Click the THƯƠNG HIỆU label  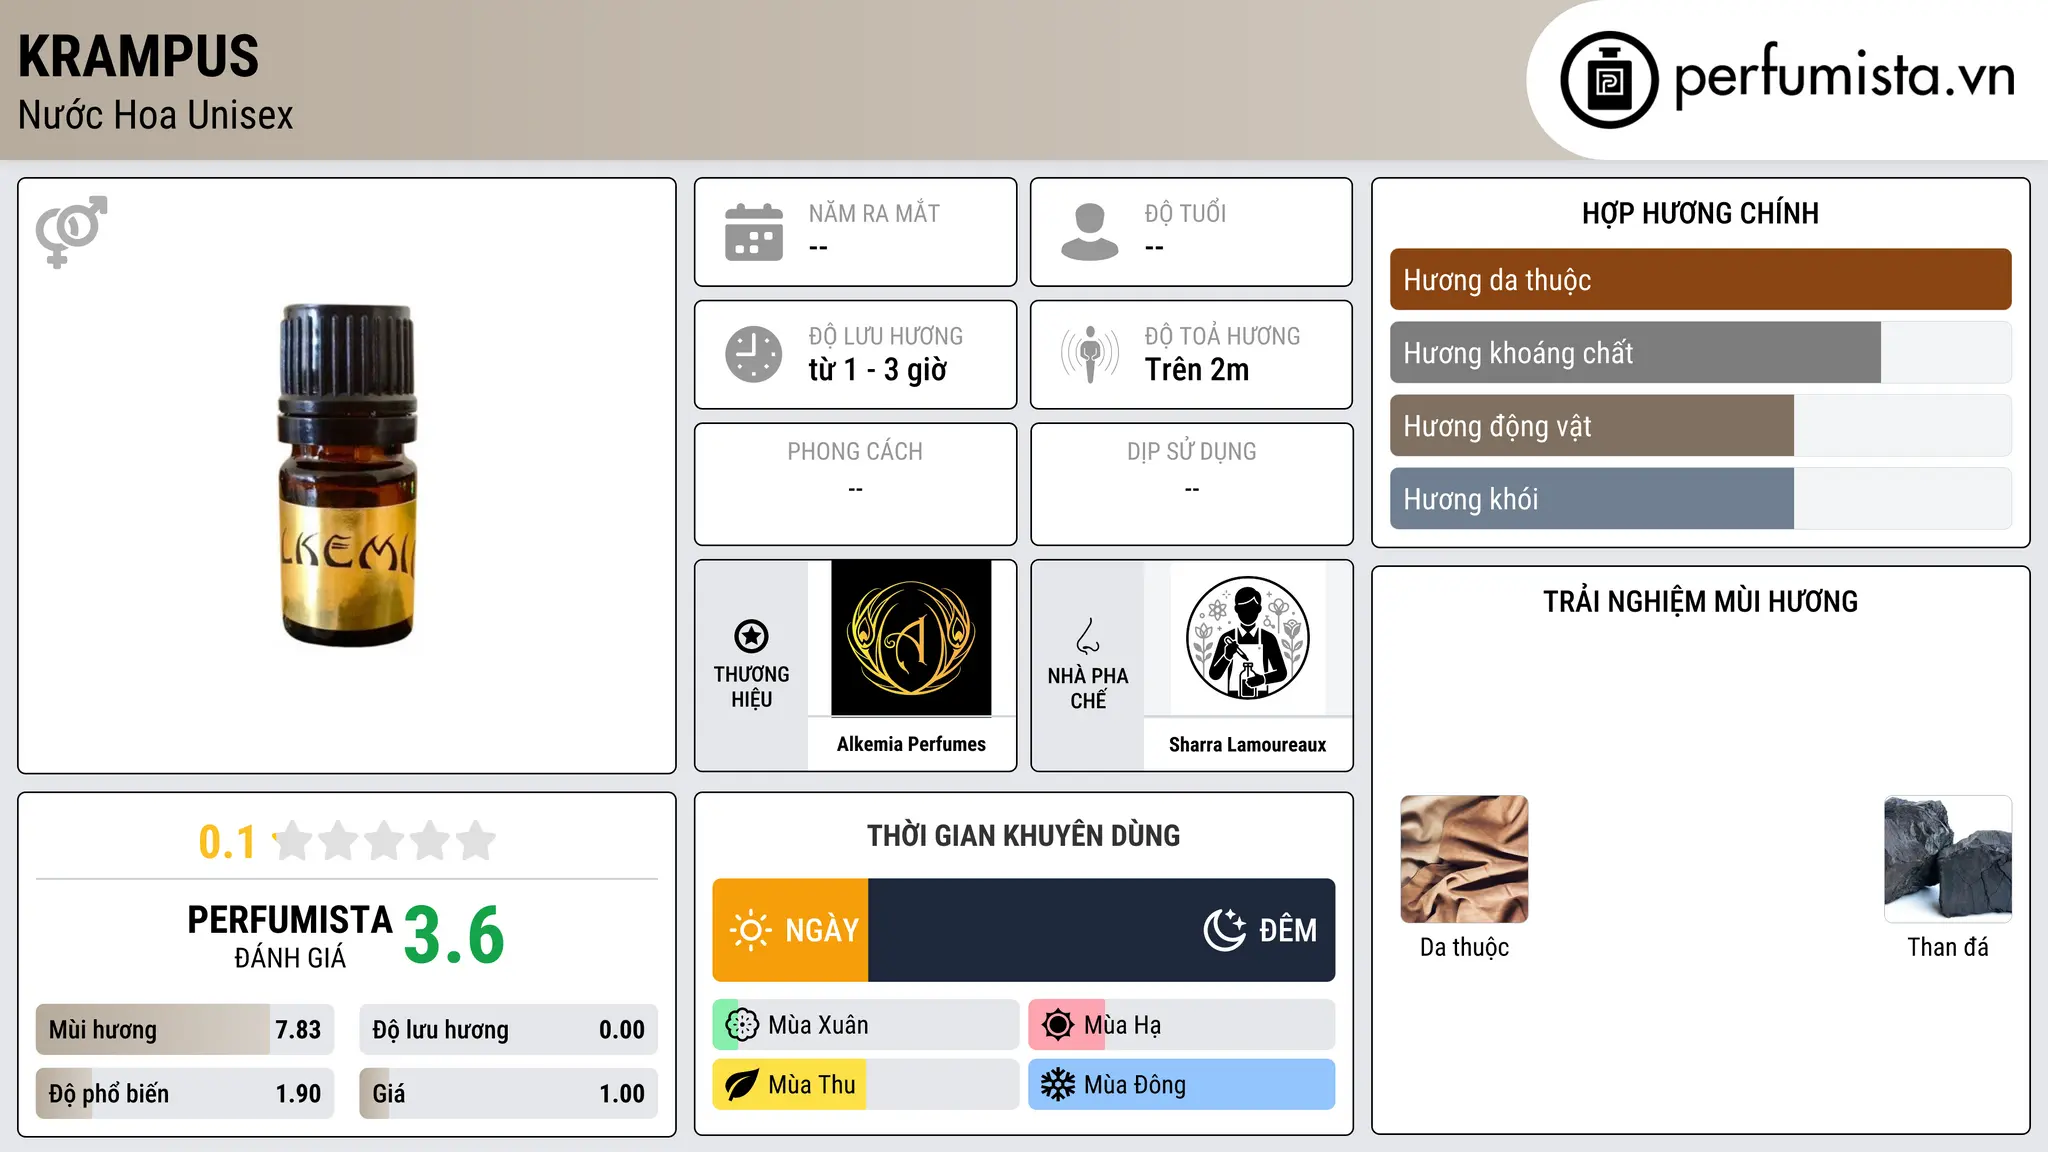[751, 687]
